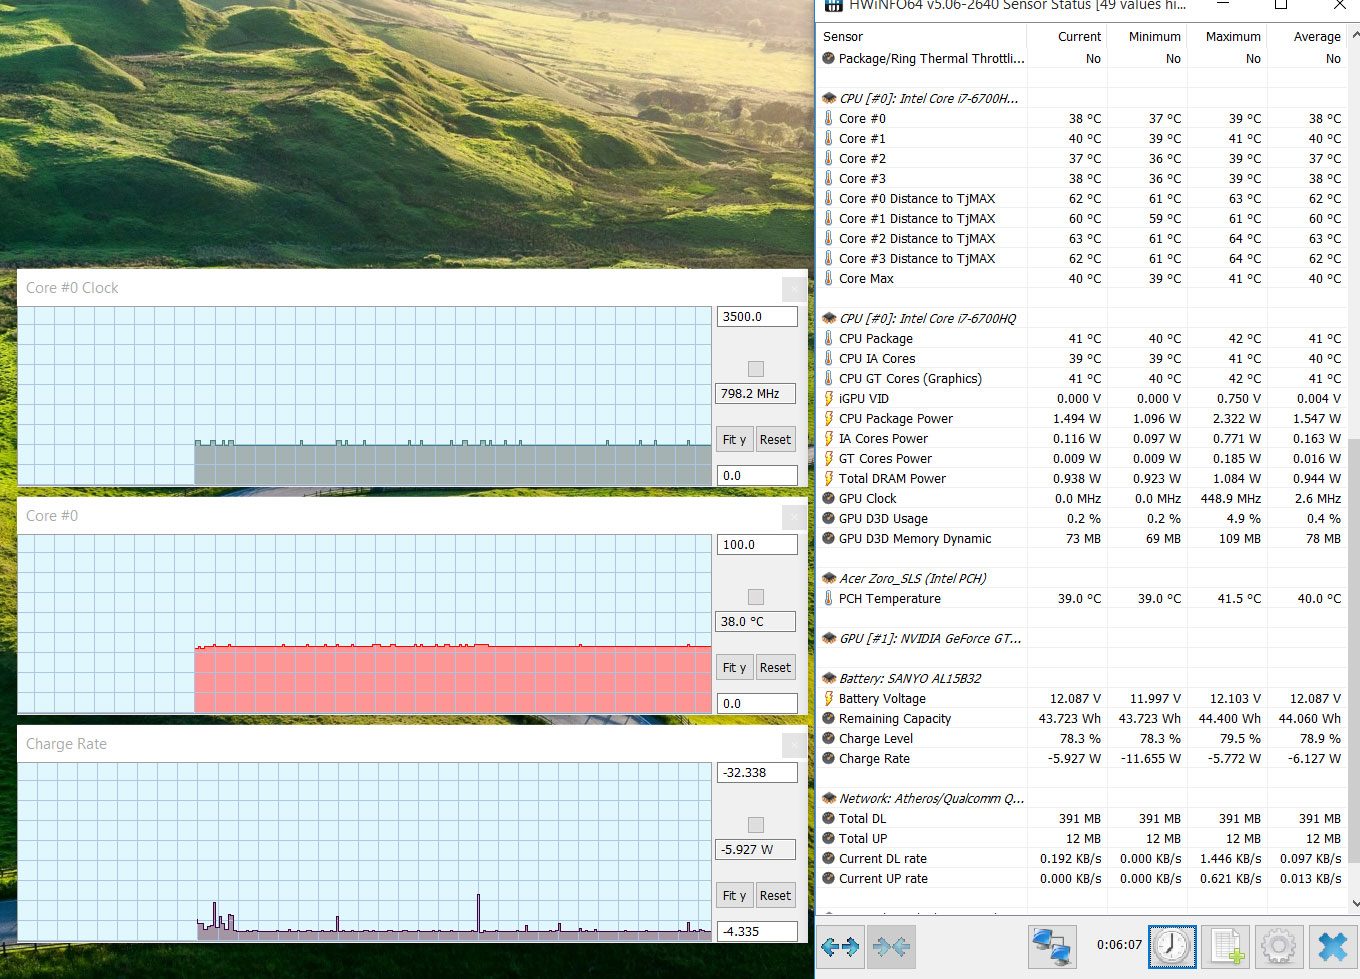Click Fit y in Core #0 temperature graph

(734, 667)
